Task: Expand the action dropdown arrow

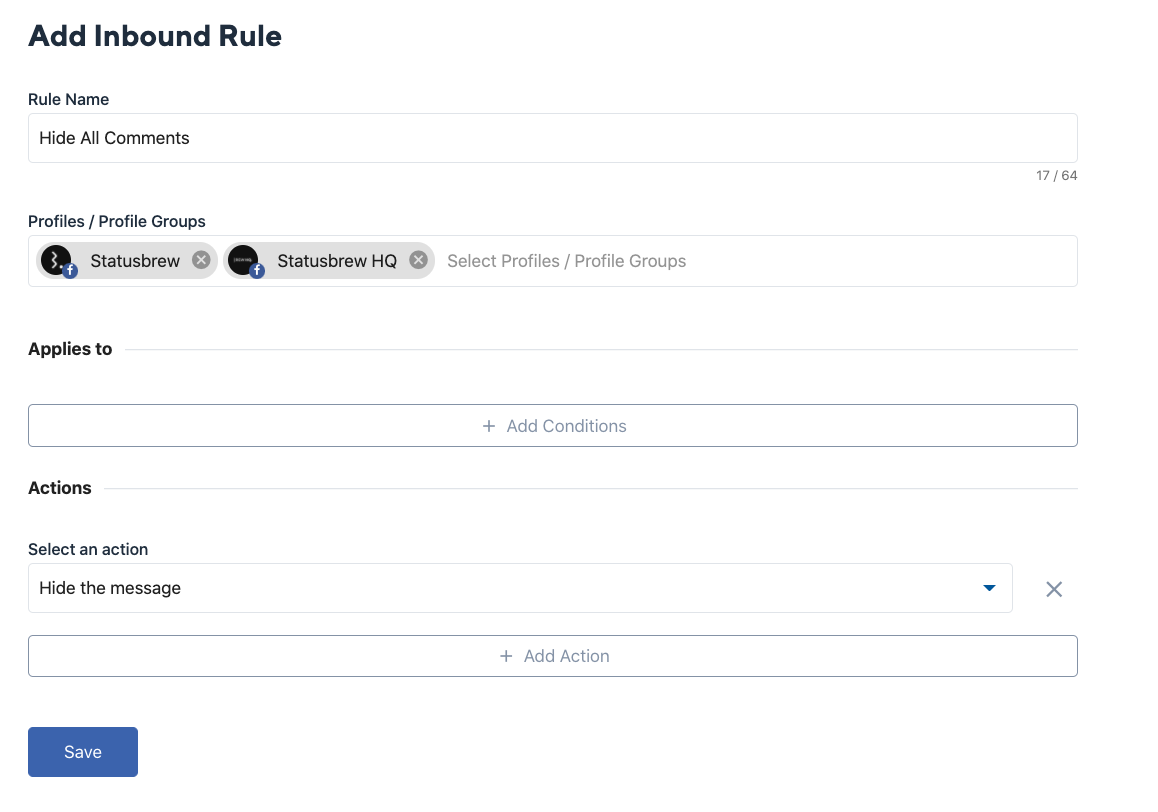Action: 989,588
